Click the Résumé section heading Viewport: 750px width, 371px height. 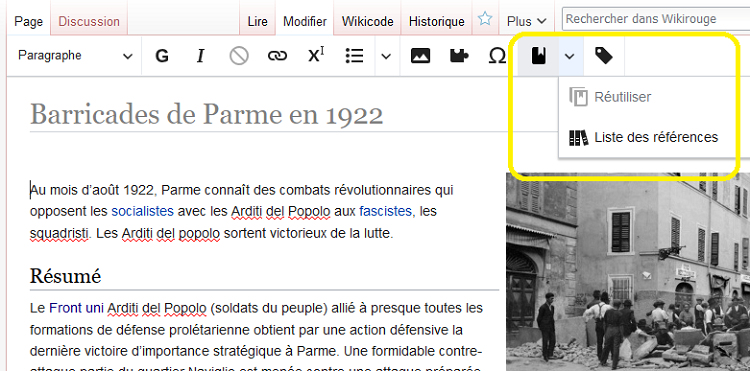66,276
